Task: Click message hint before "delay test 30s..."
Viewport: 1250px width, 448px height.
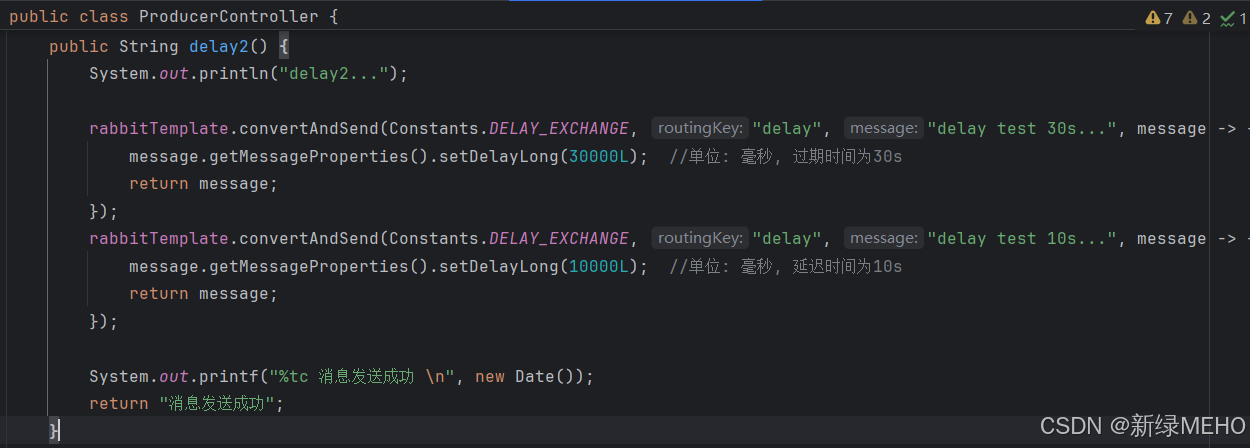Action: pyautogui.click(x=882, y=128)
